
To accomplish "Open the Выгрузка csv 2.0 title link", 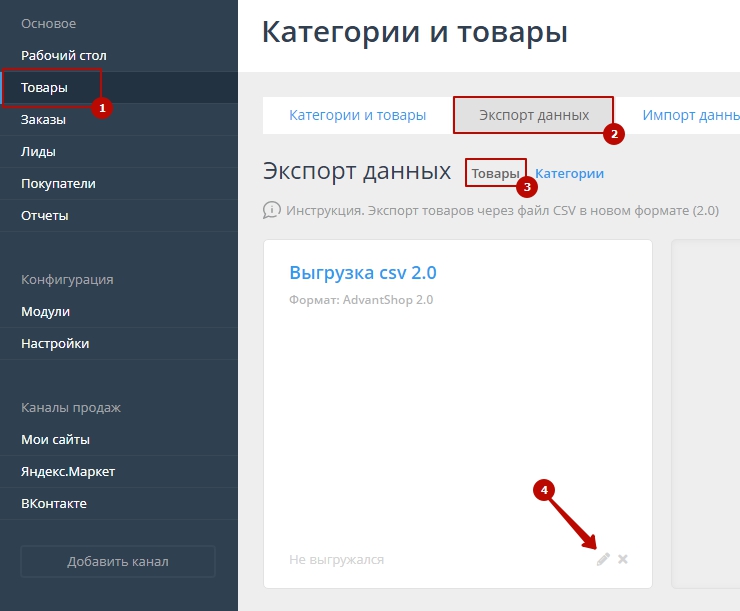I will pyautogui.click(x=362, y=273).
